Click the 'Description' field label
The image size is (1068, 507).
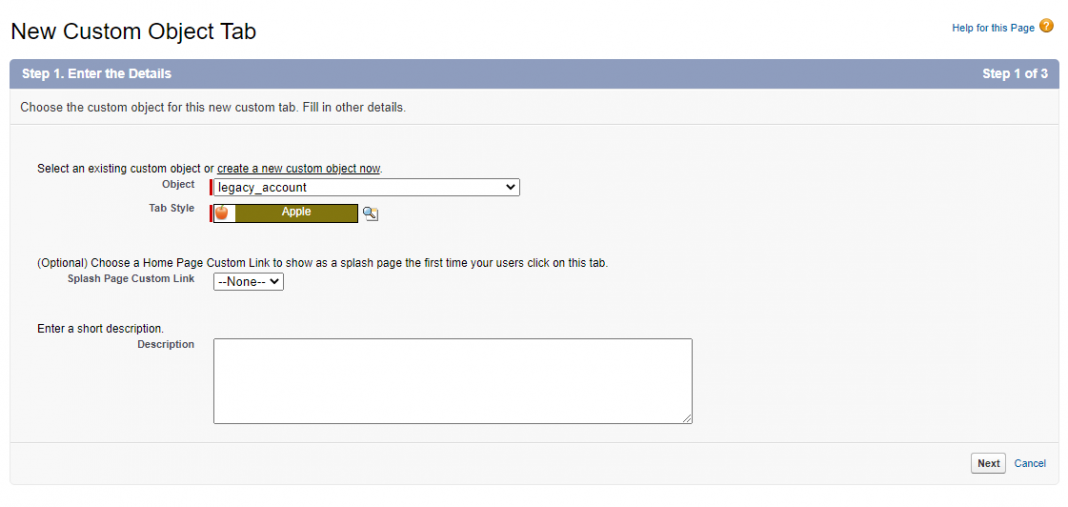166,344
